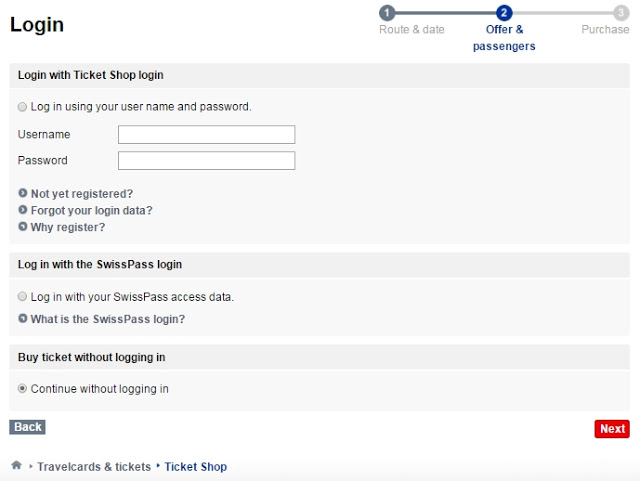Select SwissPass access data radio option

click(22, 296)
